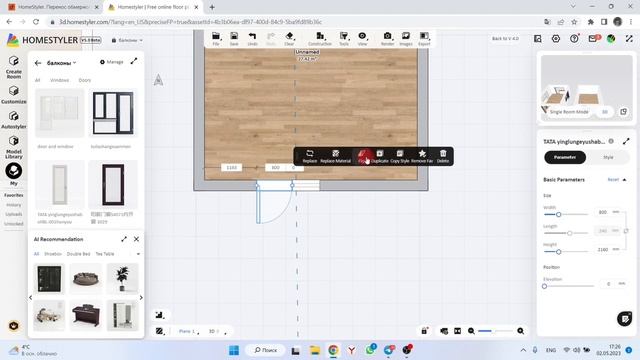Switch to the Style tab

tap(608, 157)
